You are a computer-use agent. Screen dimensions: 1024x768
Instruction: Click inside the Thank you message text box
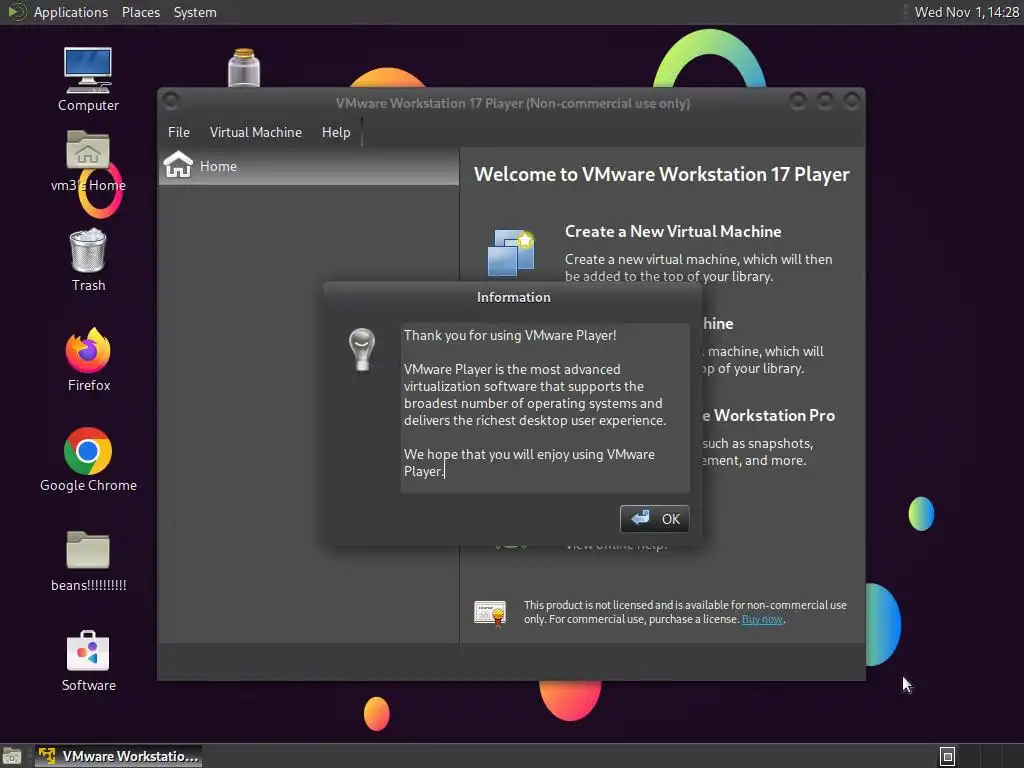545,408
